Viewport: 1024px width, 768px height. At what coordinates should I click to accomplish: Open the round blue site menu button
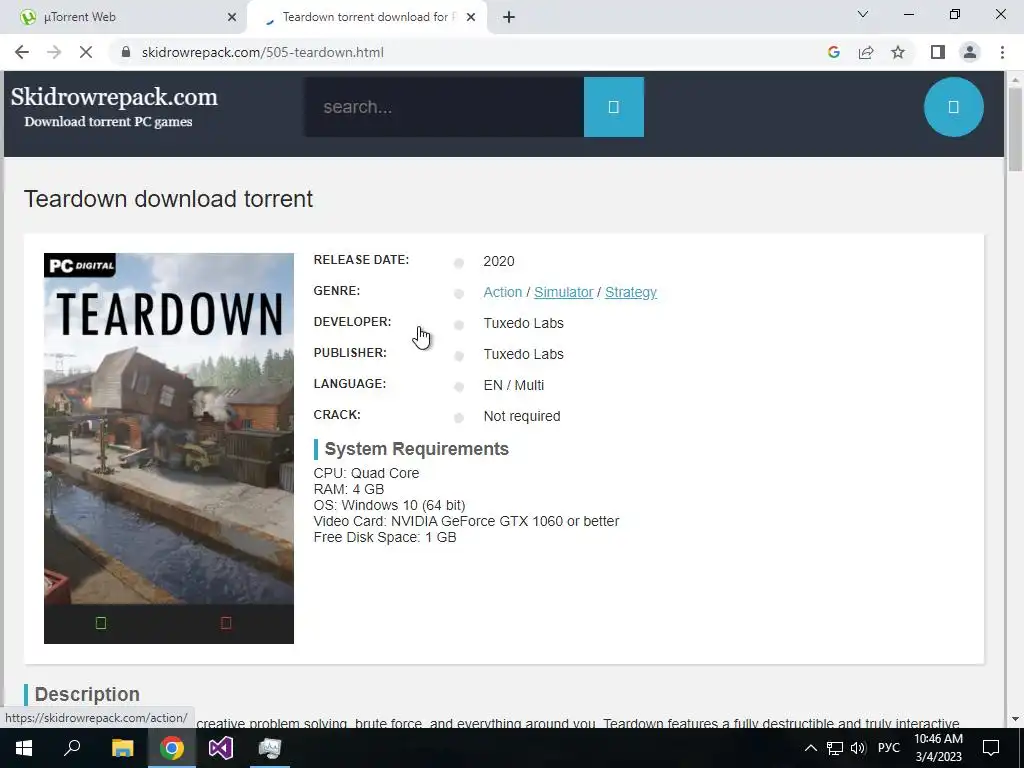(953, 107)
